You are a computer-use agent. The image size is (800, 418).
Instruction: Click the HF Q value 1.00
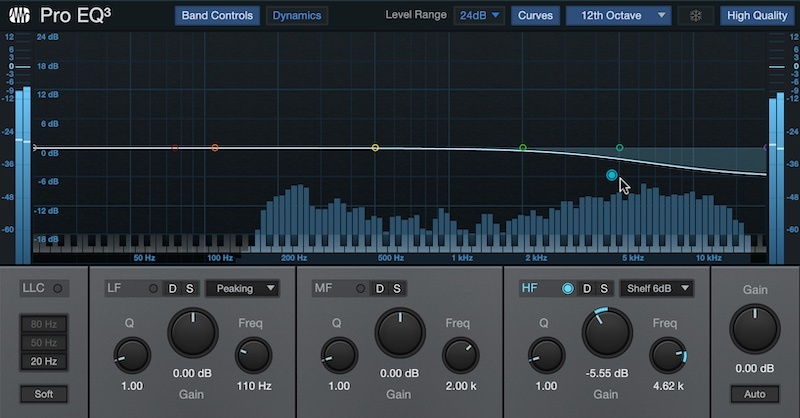coord(546,386)
